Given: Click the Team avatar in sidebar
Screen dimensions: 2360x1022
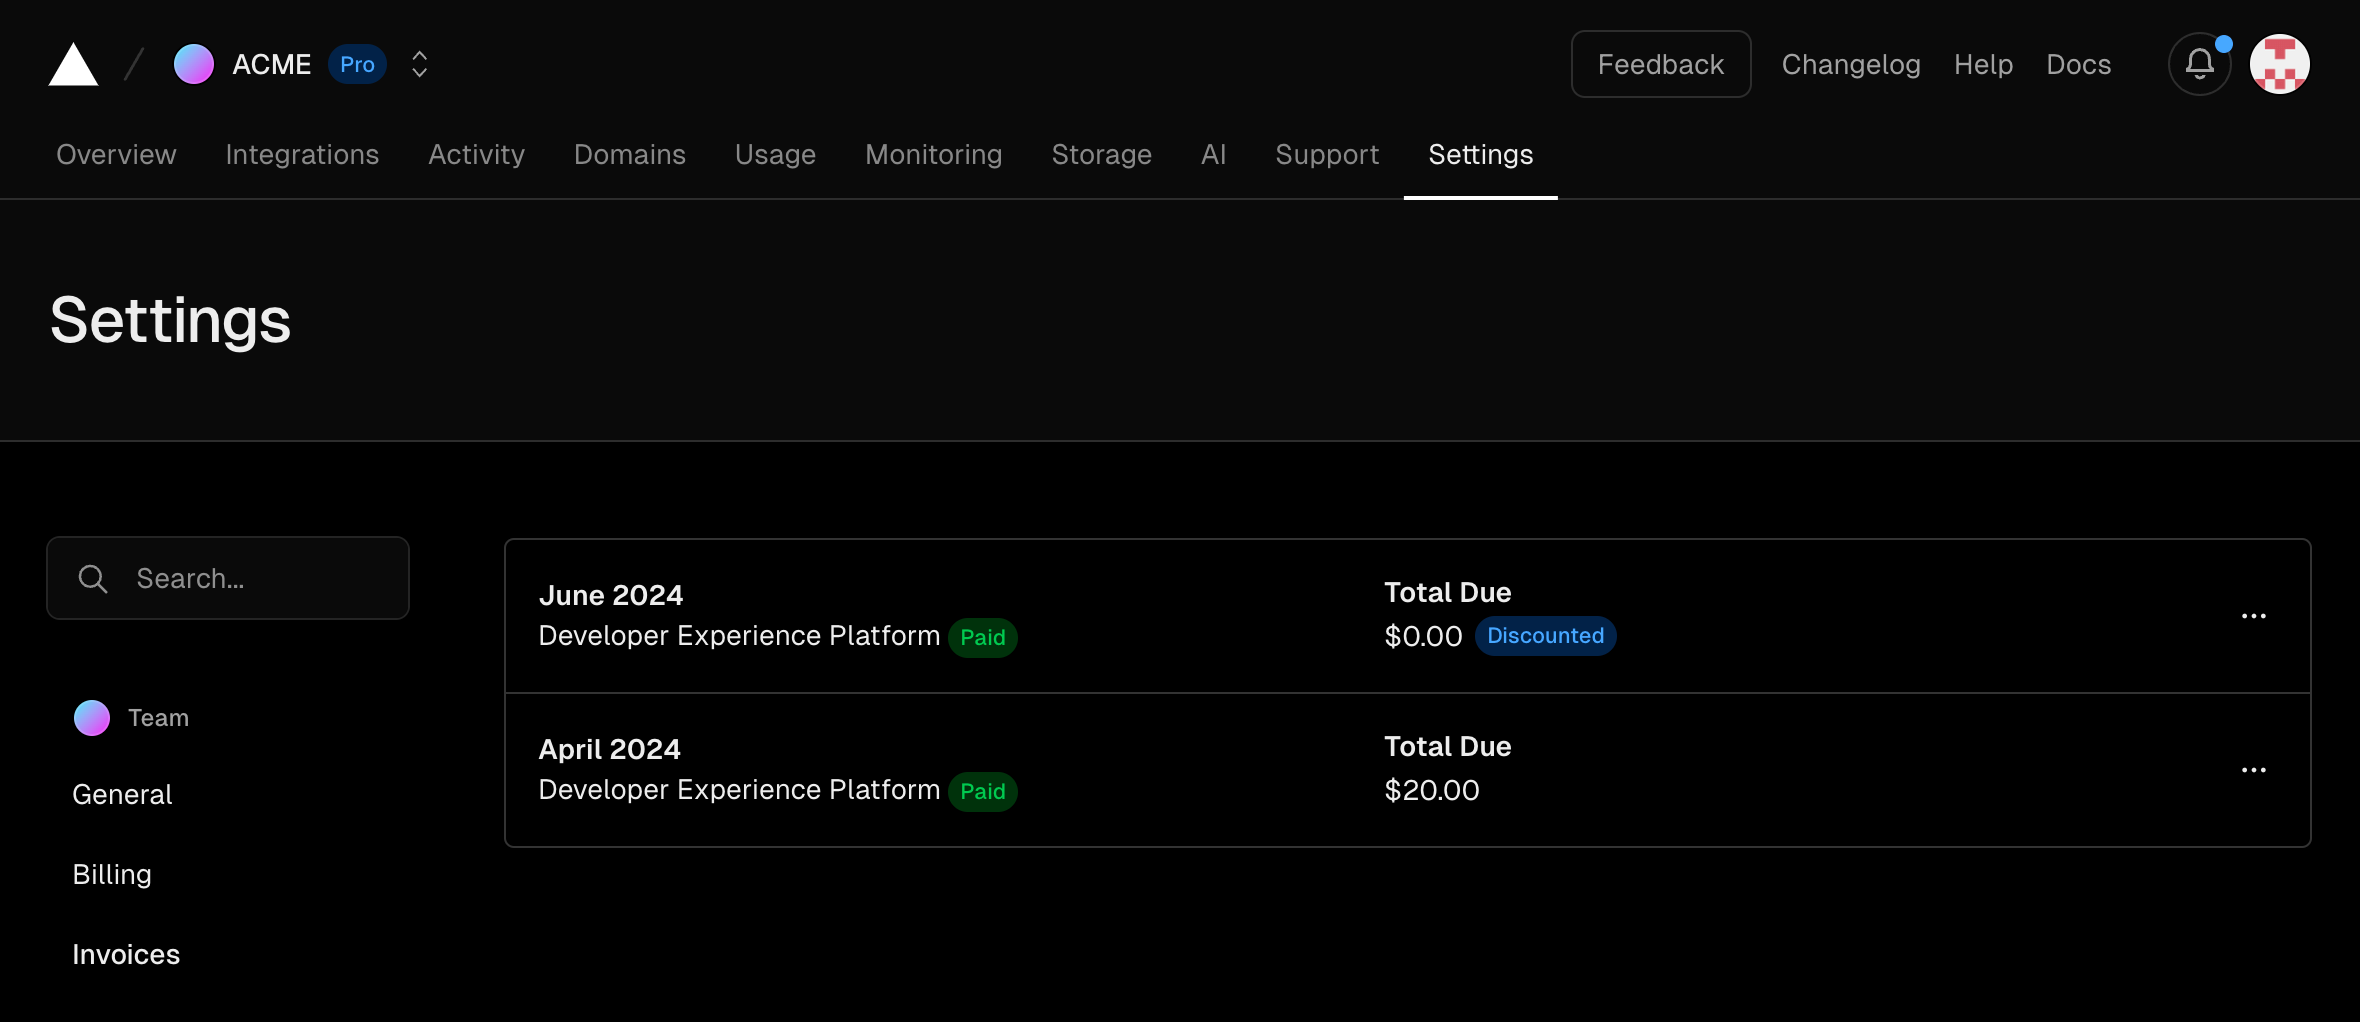Looking at the screenshot, I should pyautogui.click(x=92, y=718).
